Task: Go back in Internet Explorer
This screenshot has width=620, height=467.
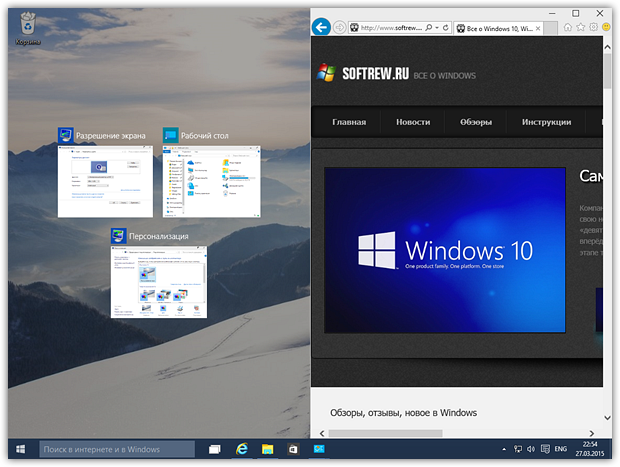Action: click(x=321, y=28)
